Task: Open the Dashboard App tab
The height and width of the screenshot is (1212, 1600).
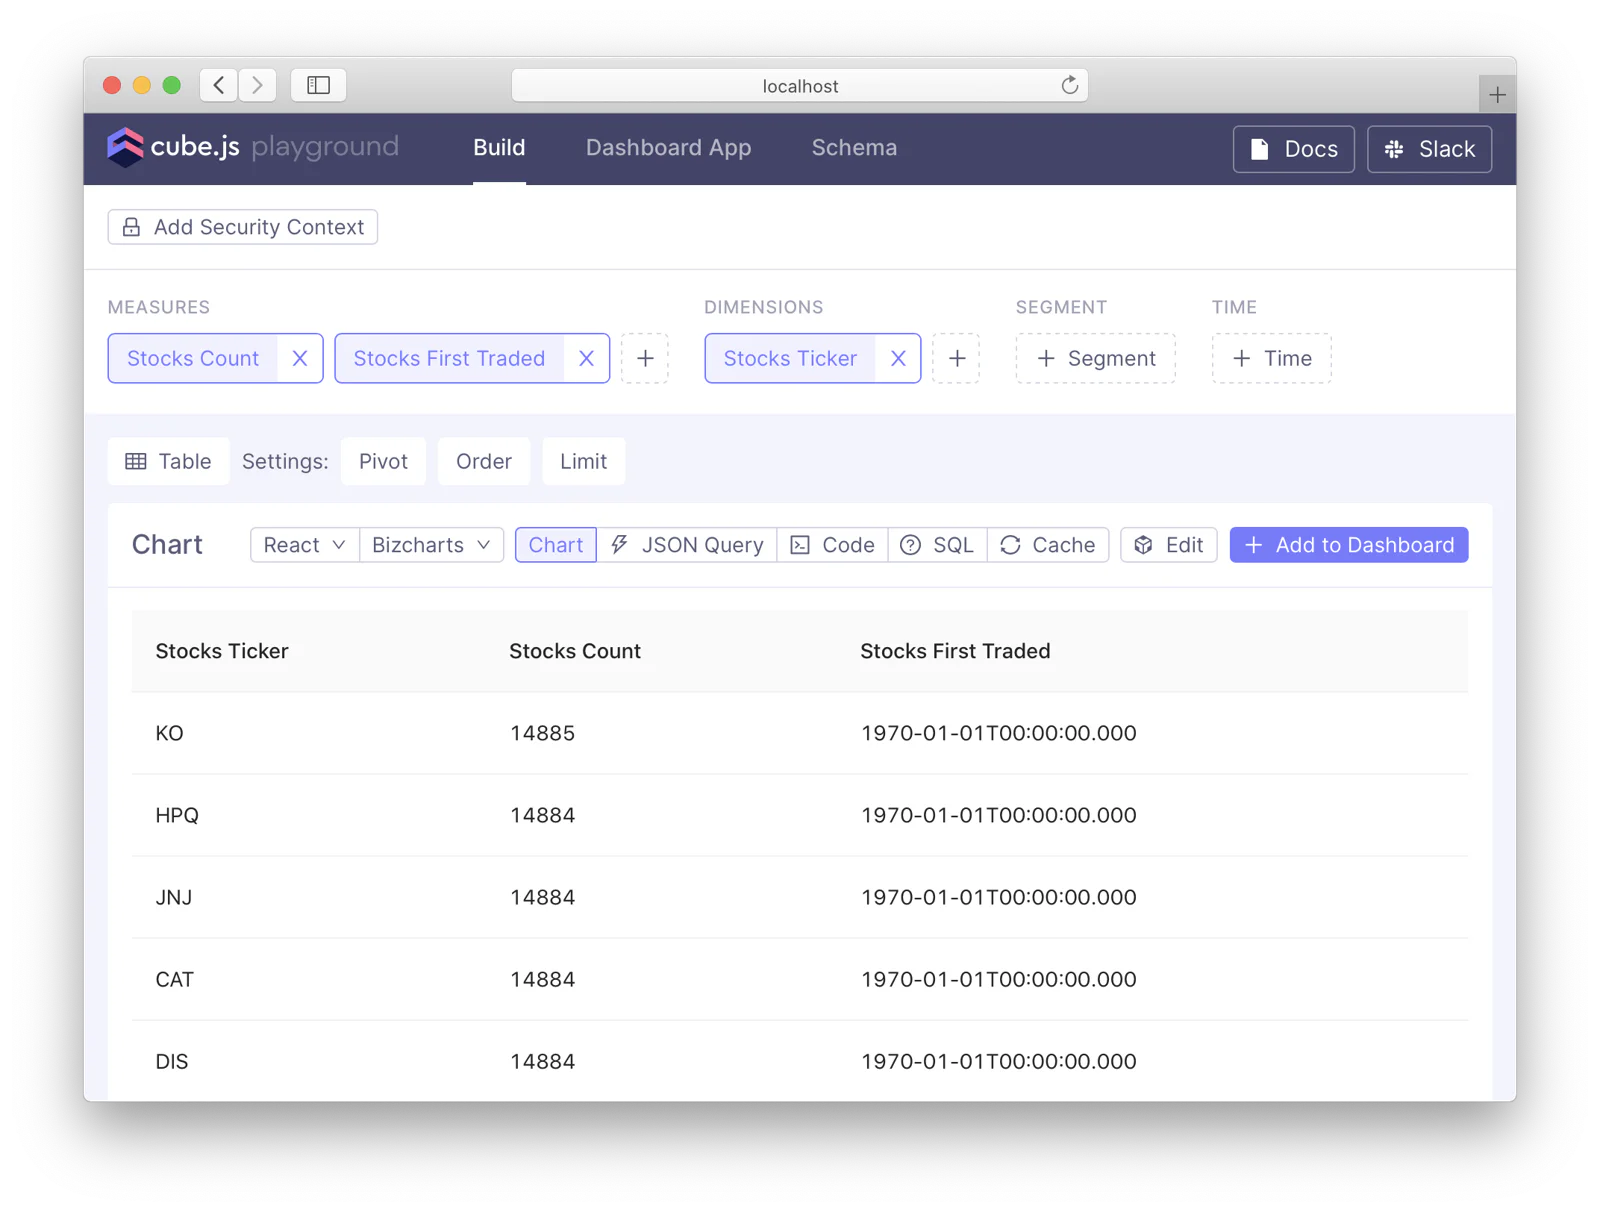Action: click(x=668, y=148)
